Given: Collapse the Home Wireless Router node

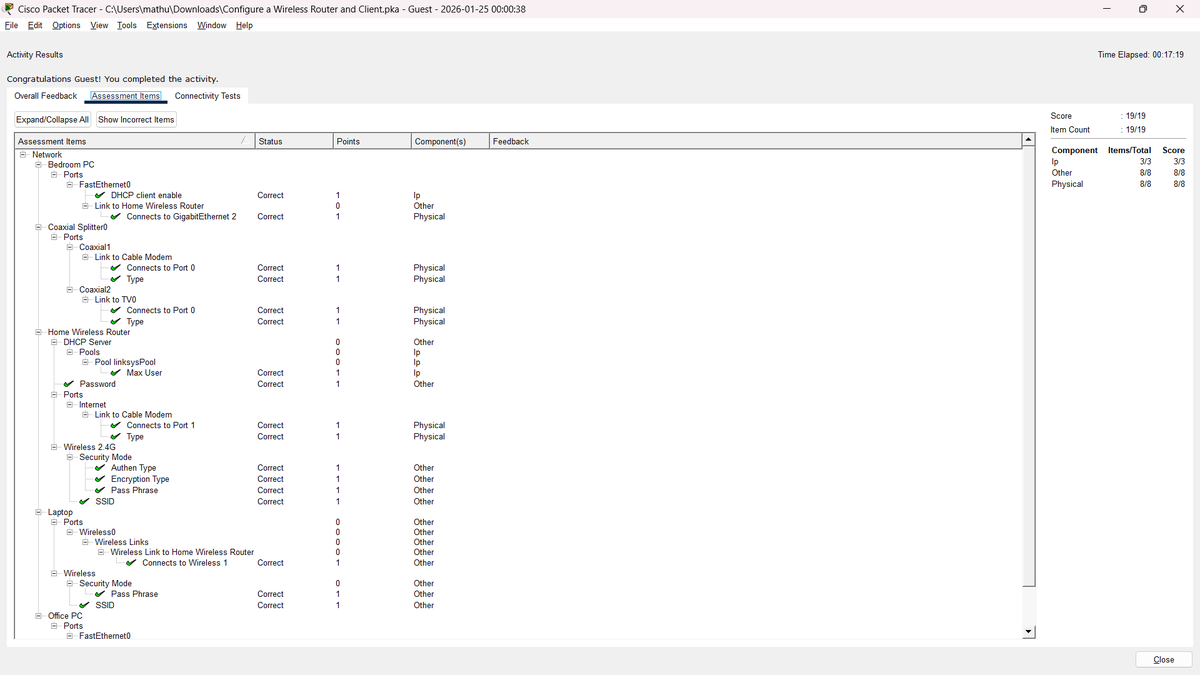Looking at the screenshot, I should coord(39,332).
